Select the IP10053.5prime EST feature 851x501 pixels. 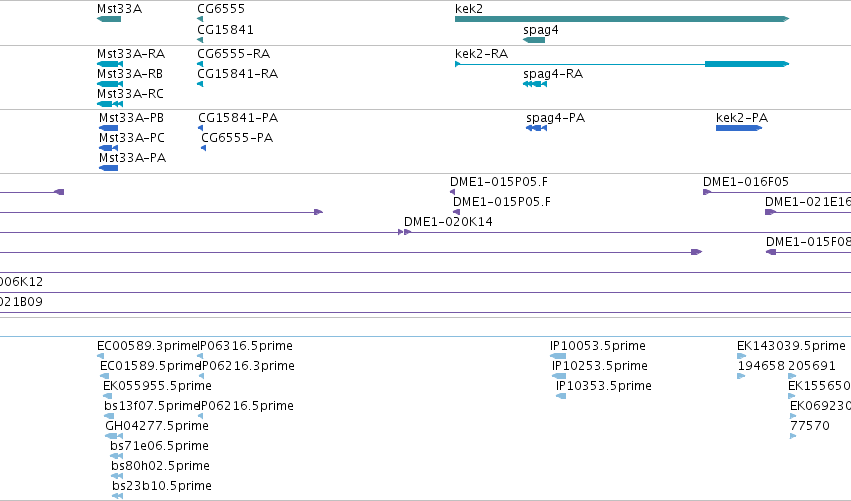coord(558,356)
